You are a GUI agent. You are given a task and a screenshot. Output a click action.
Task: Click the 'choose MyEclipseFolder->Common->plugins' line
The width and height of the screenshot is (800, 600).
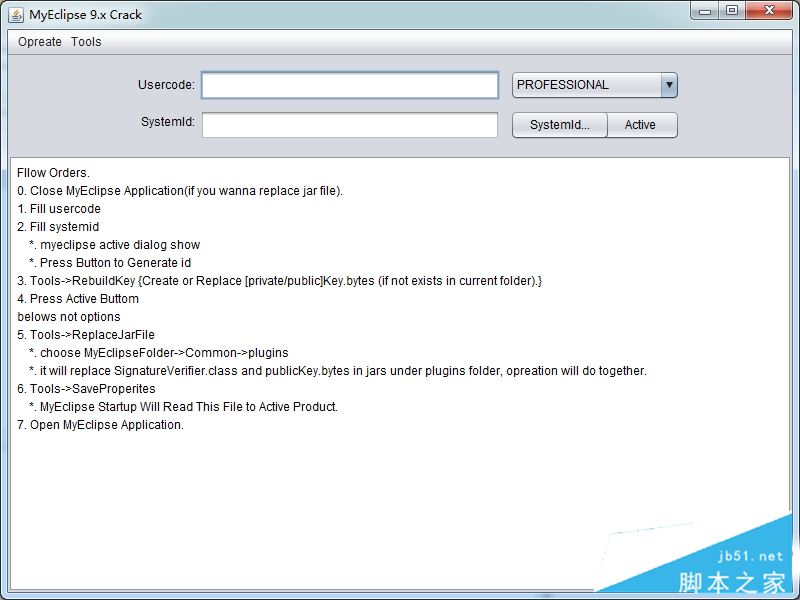coord(159,353)
